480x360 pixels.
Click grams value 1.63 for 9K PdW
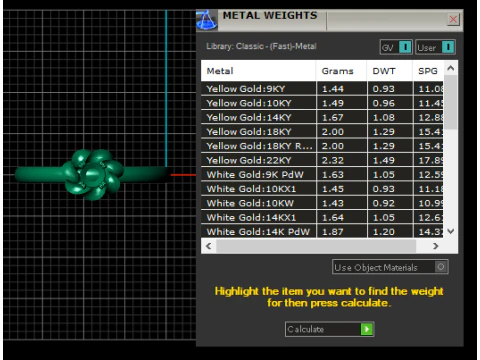[x=333, y=175]
